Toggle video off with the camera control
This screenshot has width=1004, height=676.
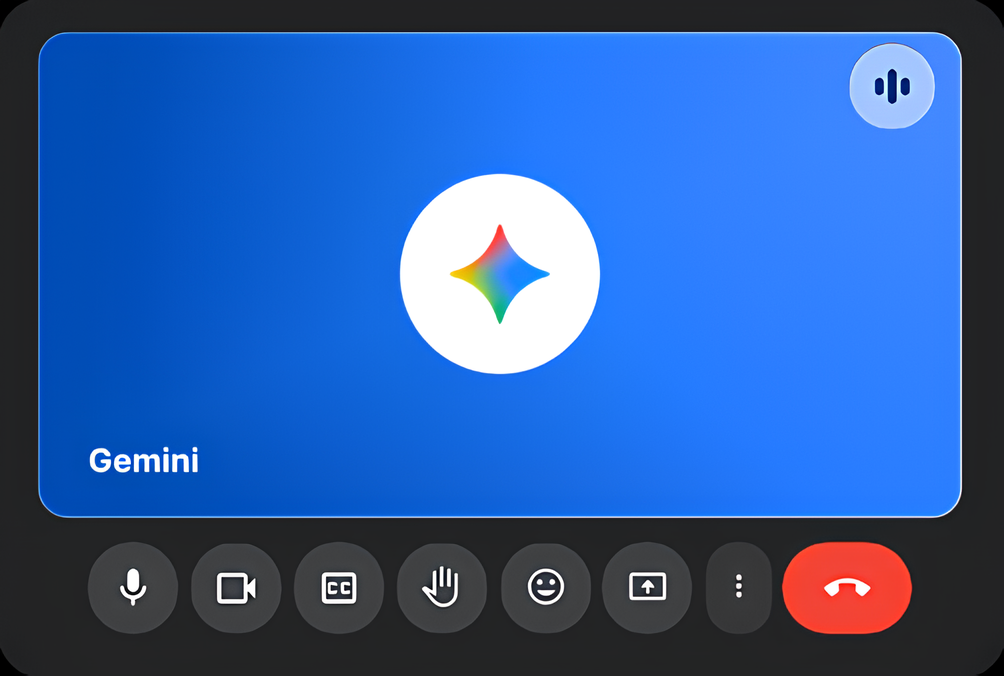click(x=235, y=589)
